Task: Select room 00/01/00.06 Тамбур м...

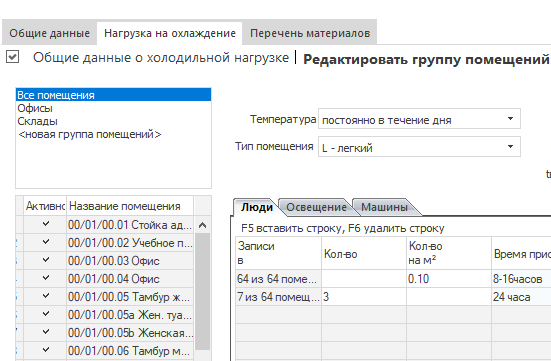Action: [130, 350]
